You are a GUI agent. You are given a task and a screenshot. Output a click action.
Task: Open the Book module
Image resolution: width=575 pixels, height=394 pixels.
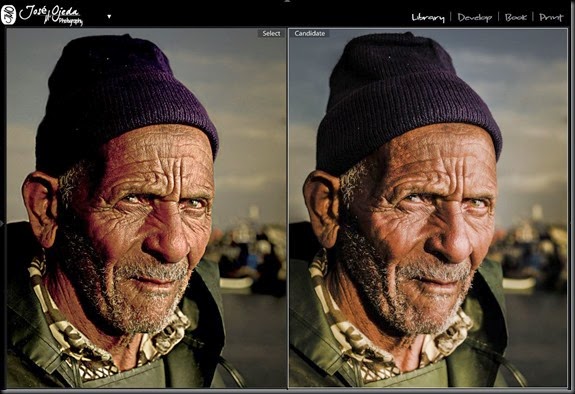(515, 17)
